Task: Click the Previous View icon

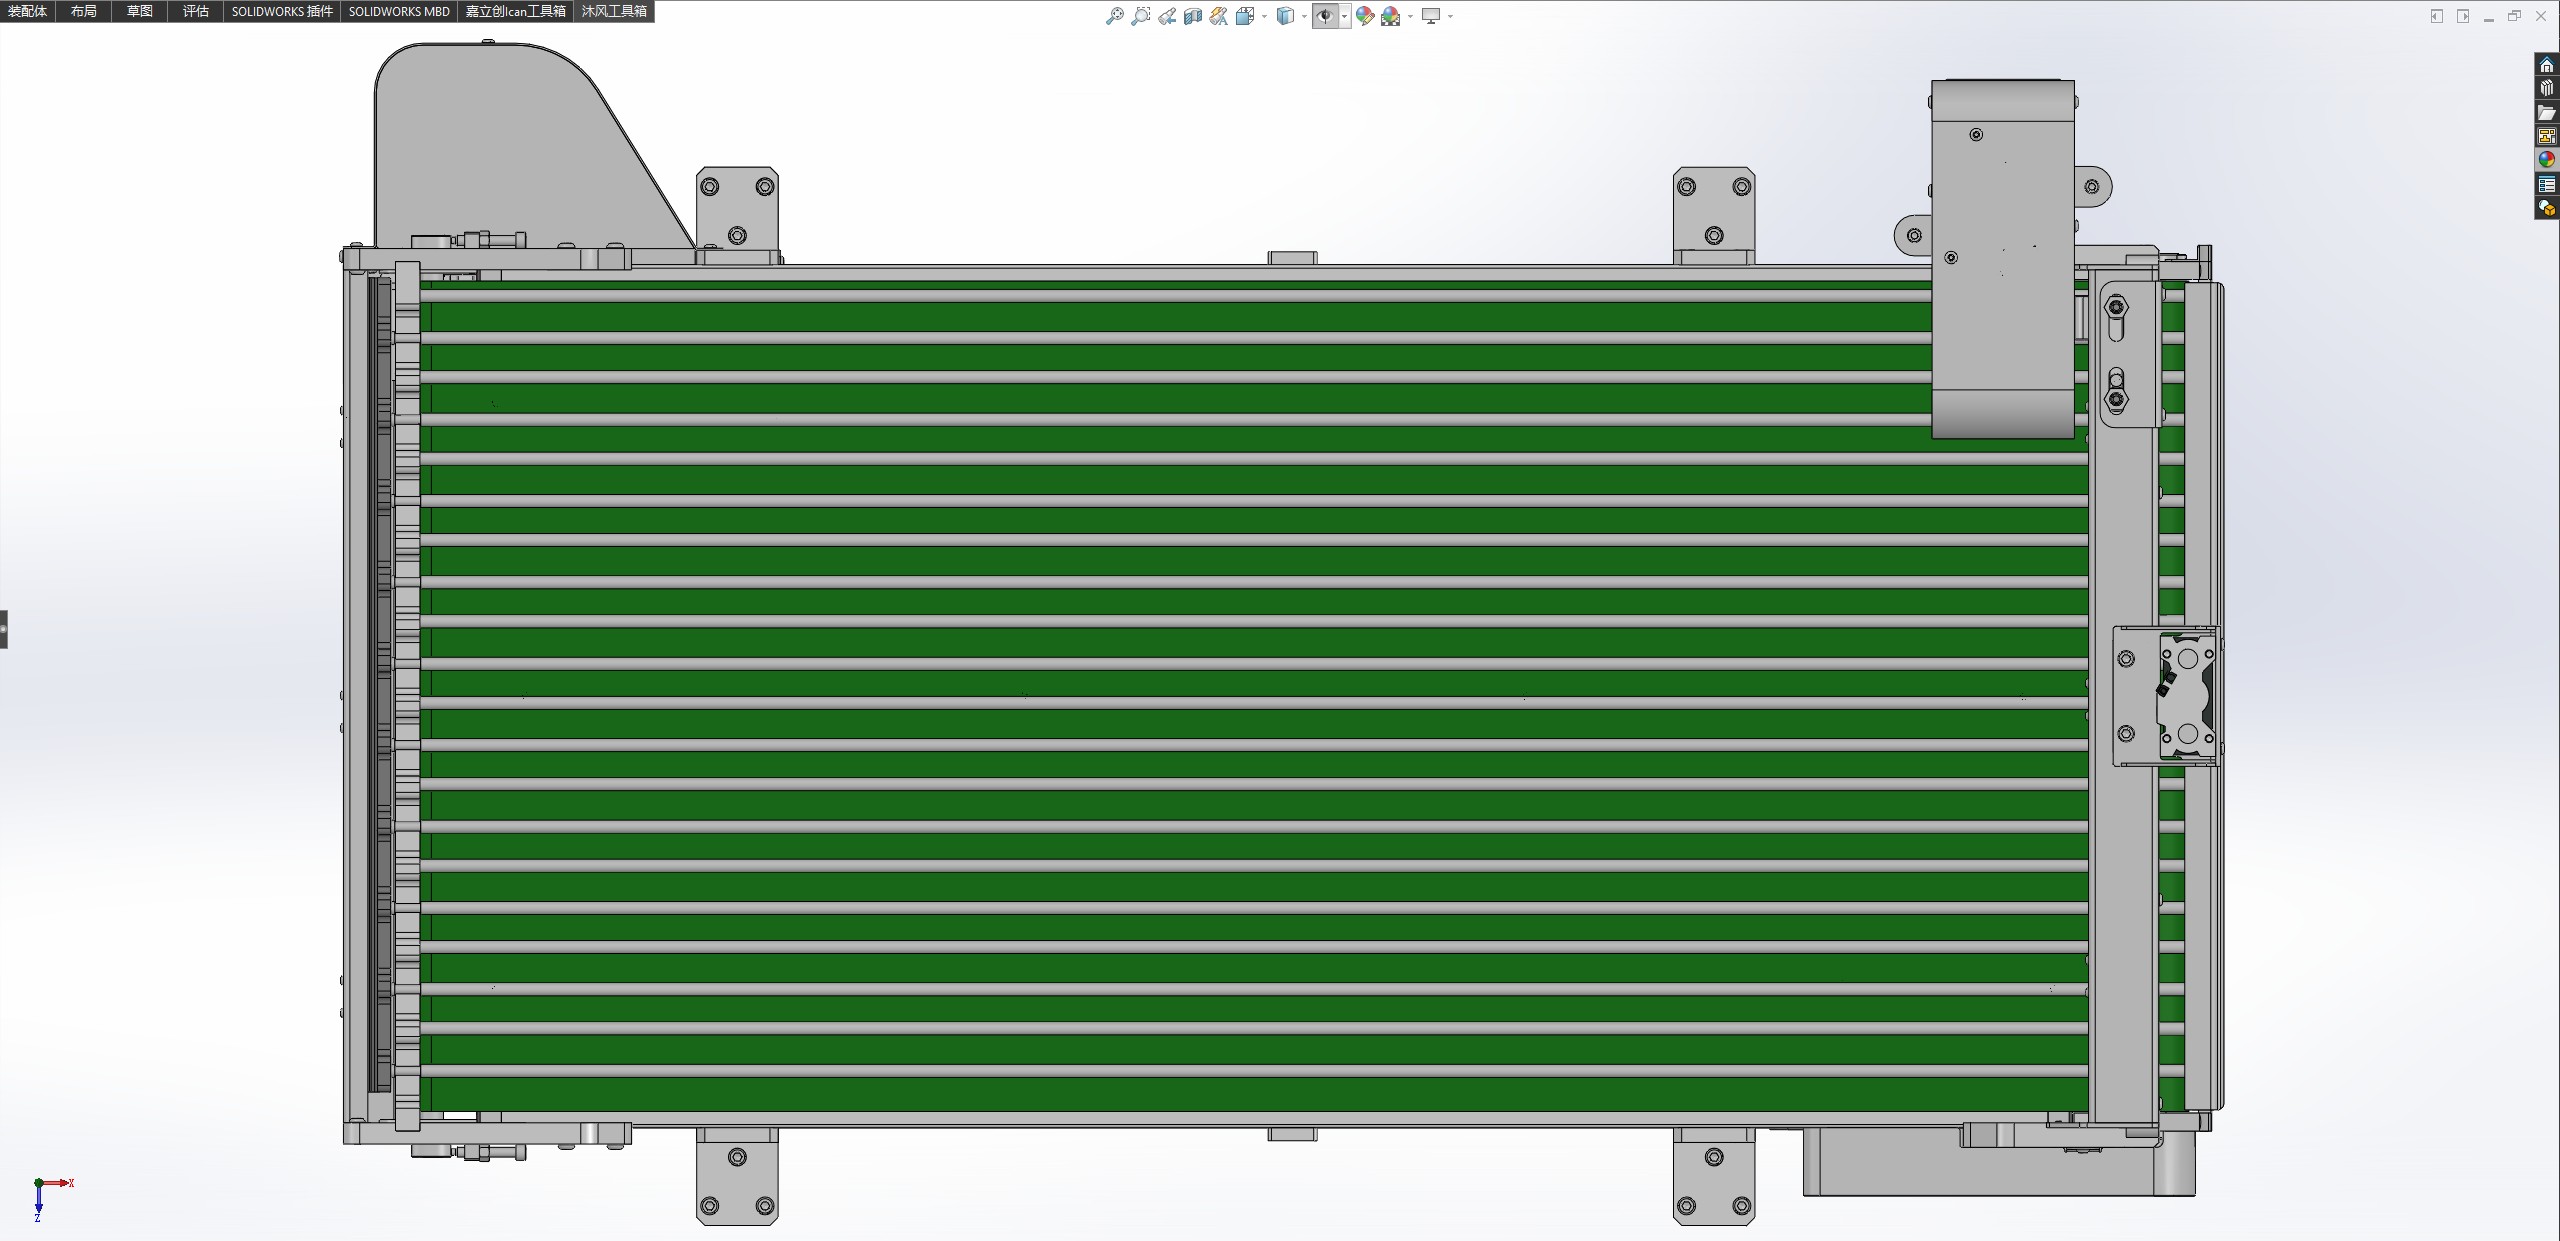Action: point(1167,16)
